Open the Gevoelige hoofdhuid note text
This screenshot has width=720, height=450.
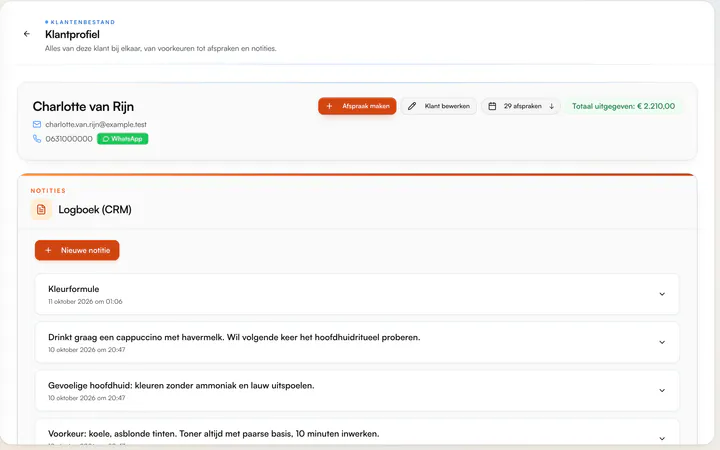point(181,385)
